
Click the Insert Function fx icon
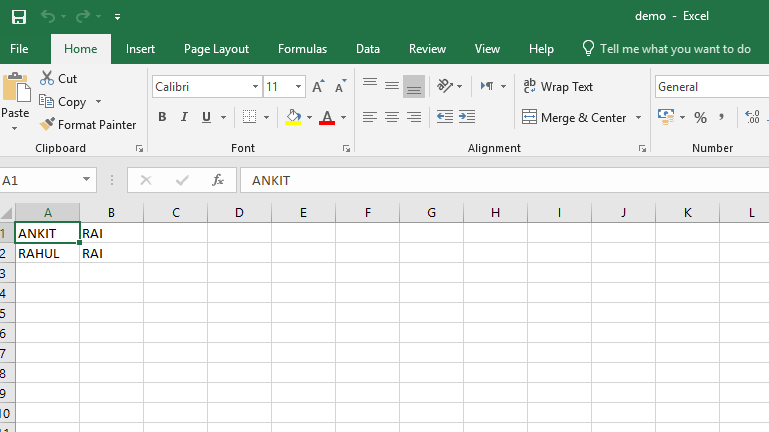pyautogui.click(x=217, y=180)
